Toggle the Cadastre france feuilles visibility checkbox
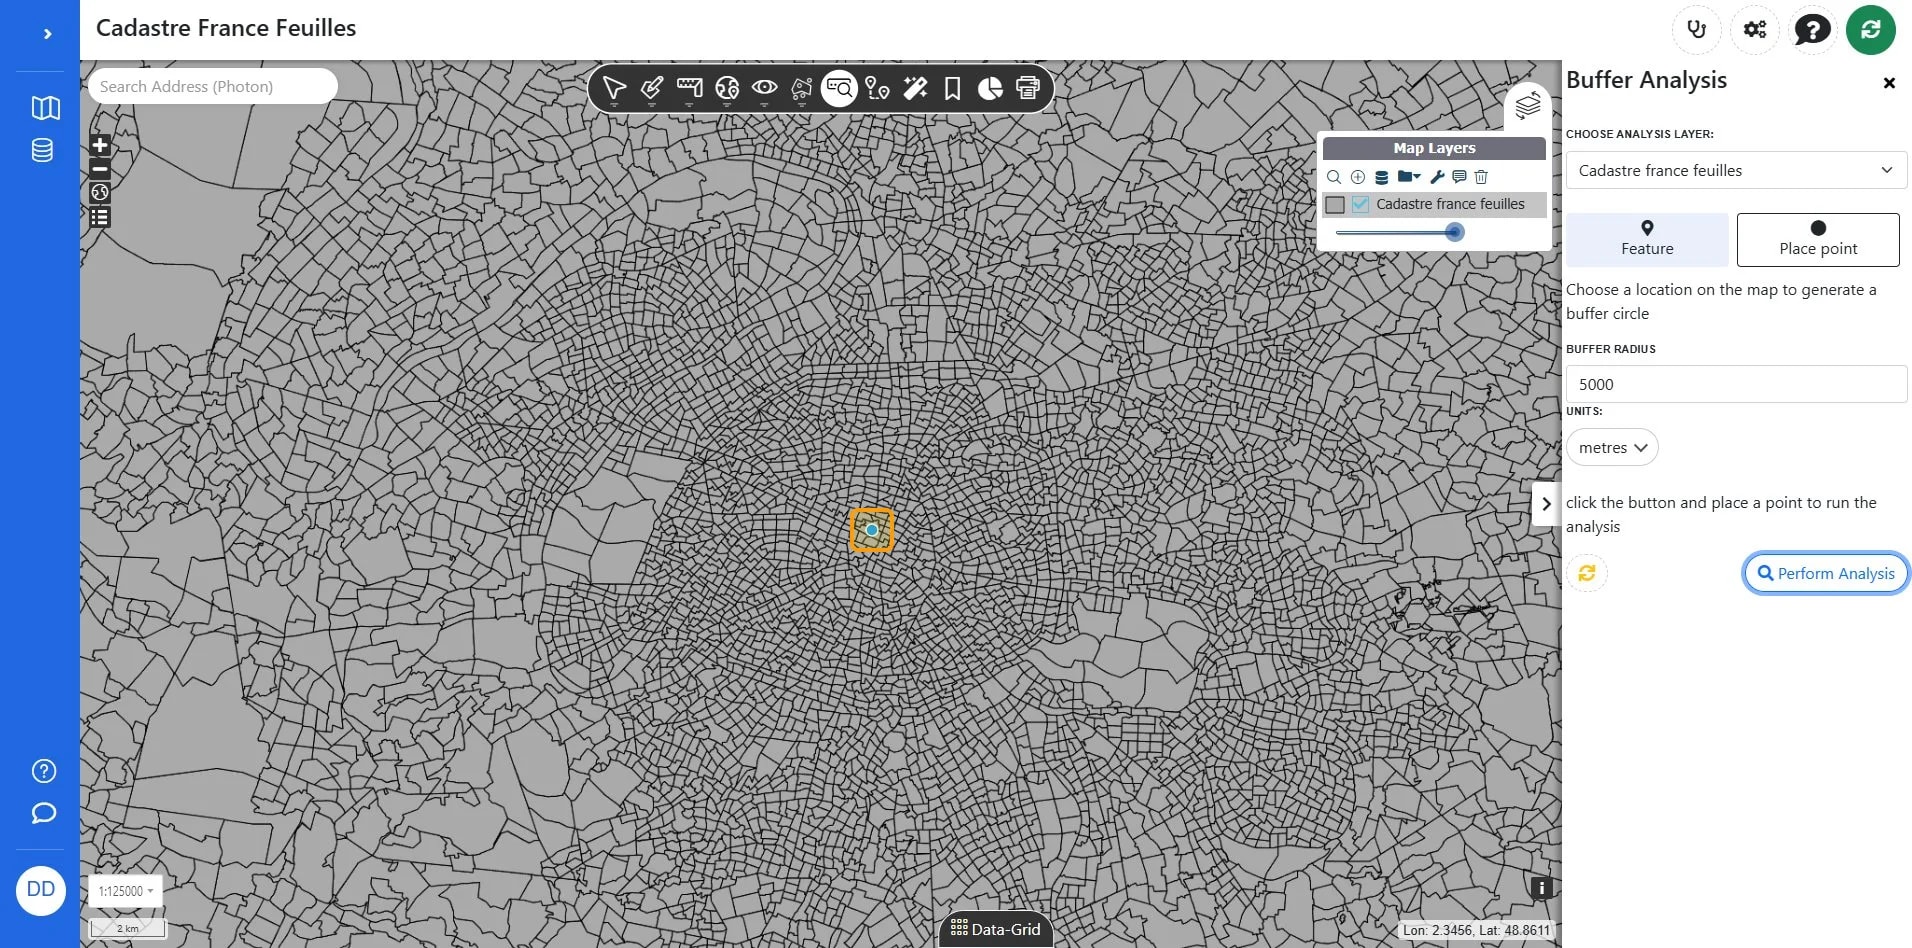This screenshot has width=1912, height=948. (1360, 204)
